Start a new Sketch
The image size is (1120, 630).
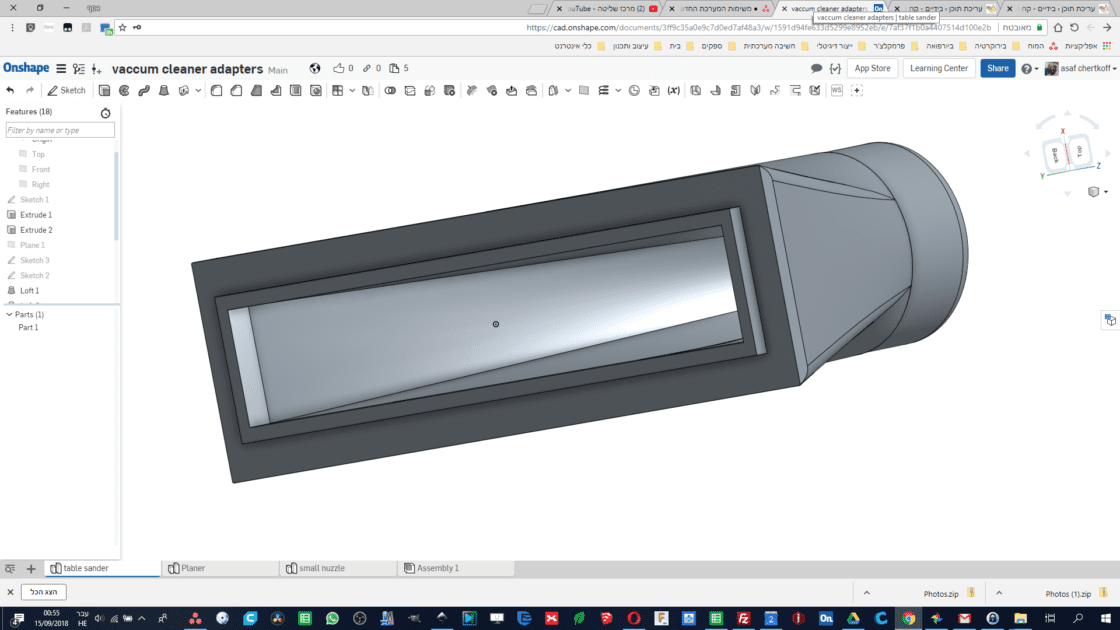pos(66,91)
